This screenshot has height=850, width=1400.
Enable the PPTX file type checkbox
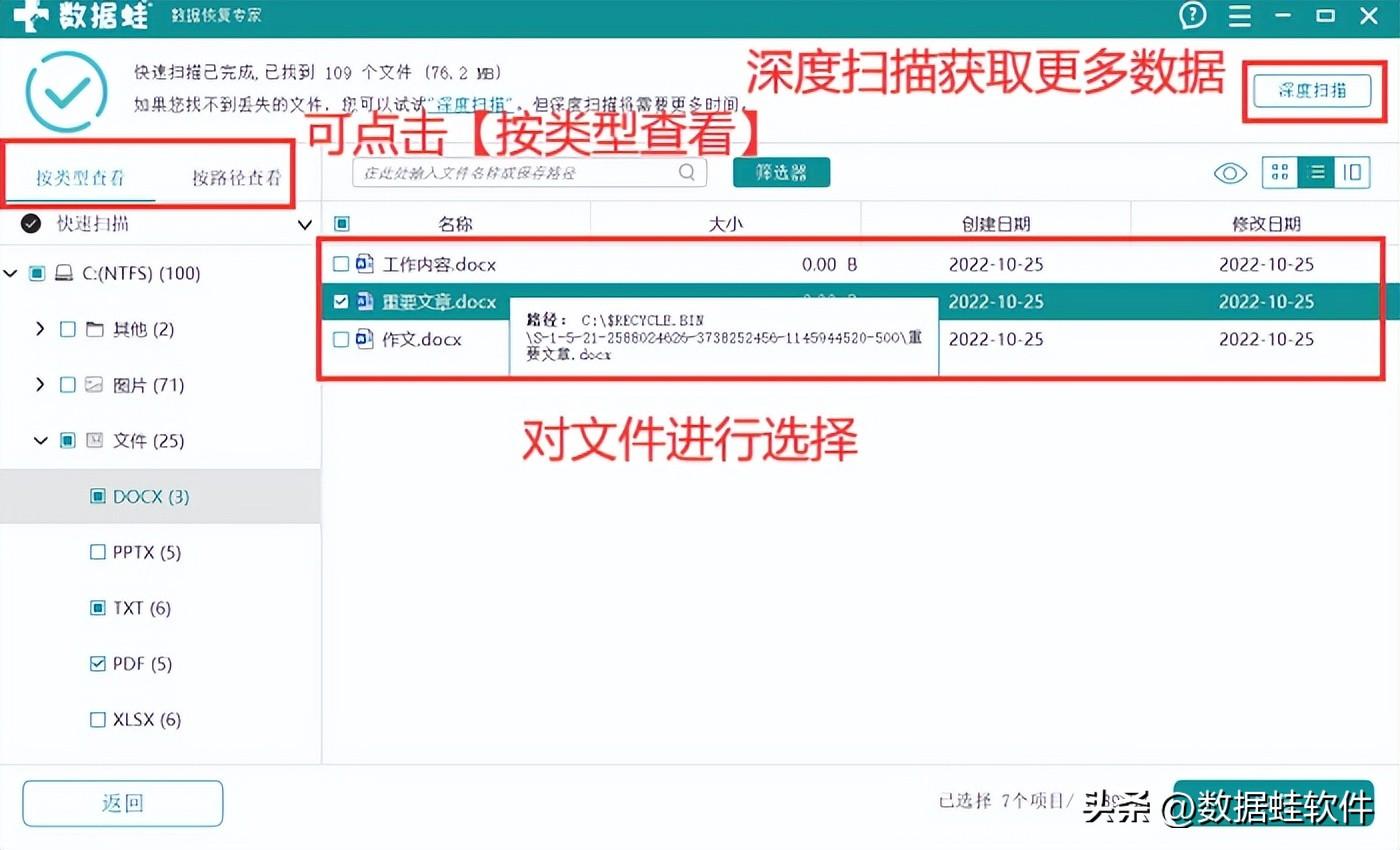tap(98, 552)
